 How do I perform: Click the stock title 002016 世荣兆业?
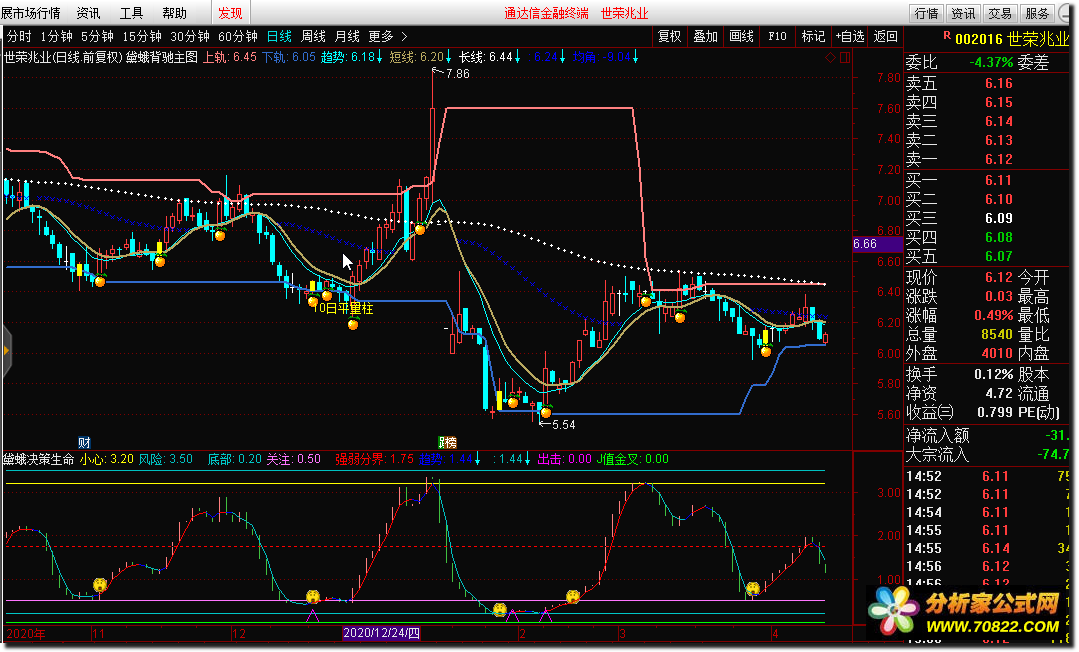tap(1012, 40)
